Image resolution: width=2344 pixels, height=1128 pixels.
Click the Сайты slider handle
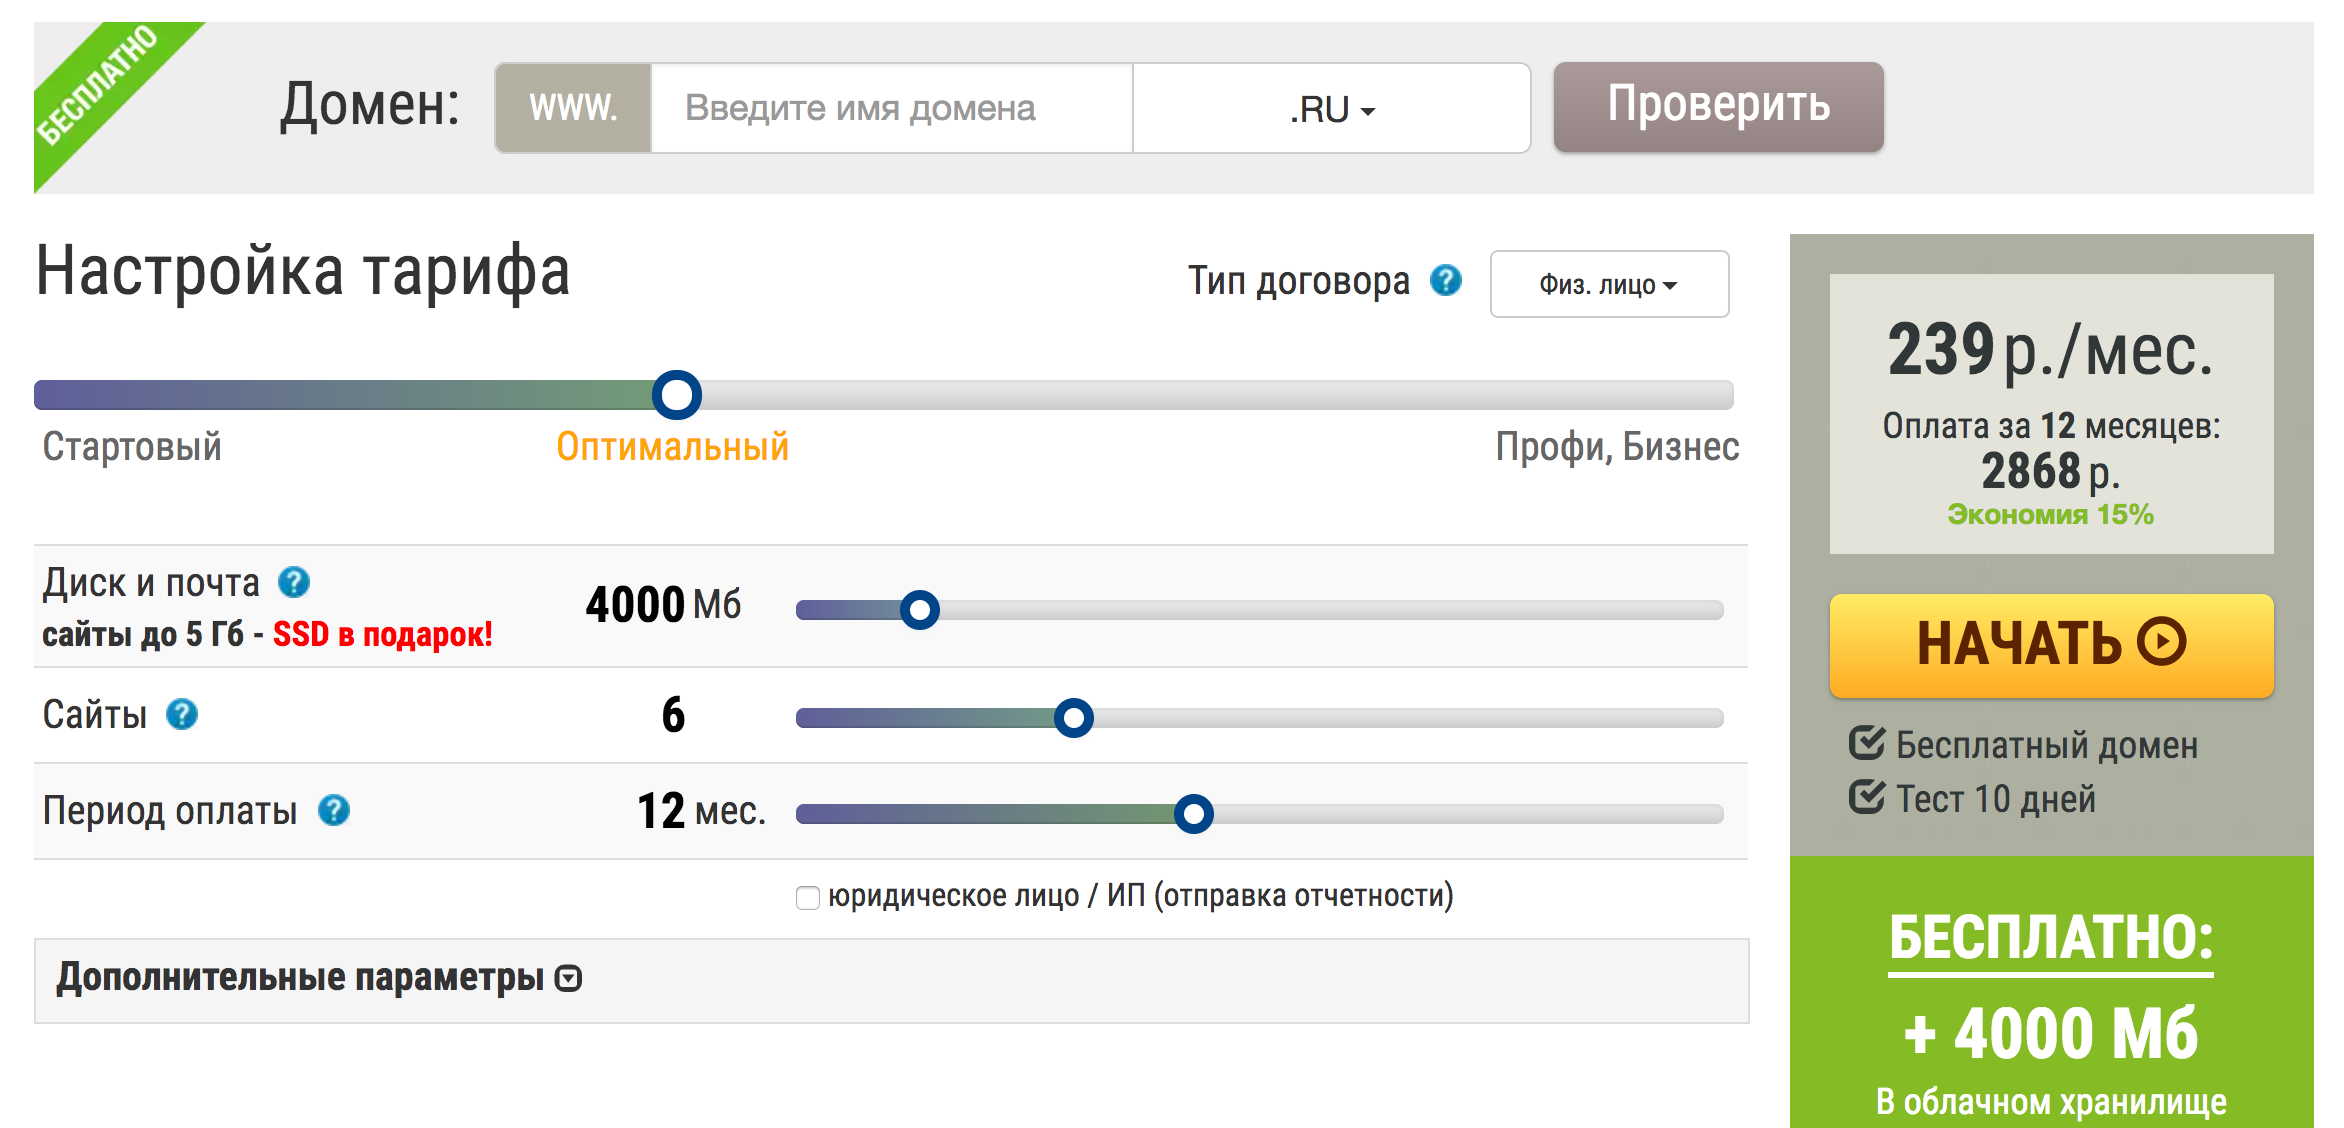pyautogui.click(x=1074, y=718)
